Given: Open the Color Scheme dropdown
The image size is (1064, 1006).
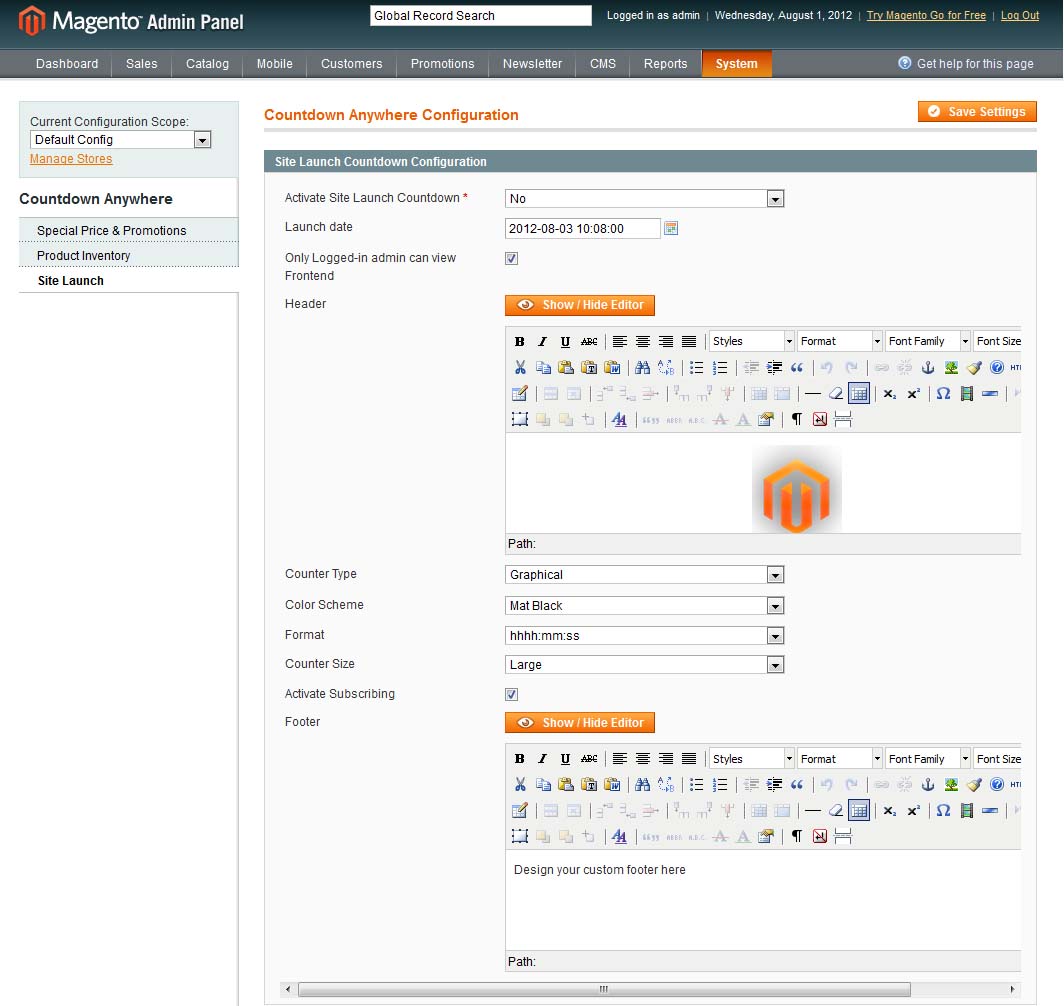Looking at the screenshot, I should pos(645,606).
